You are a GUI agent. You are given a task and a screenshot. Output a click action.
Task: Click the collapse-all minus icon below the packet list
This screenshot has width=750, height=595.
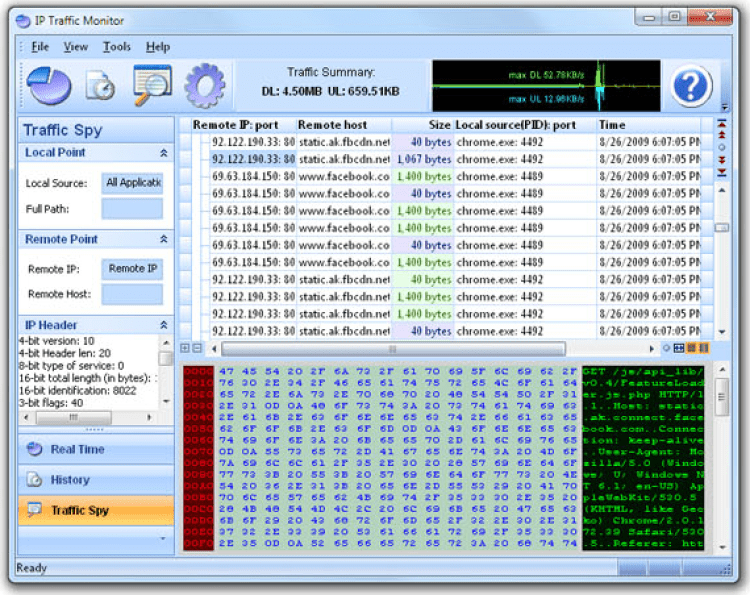click(x=197, y=348)
